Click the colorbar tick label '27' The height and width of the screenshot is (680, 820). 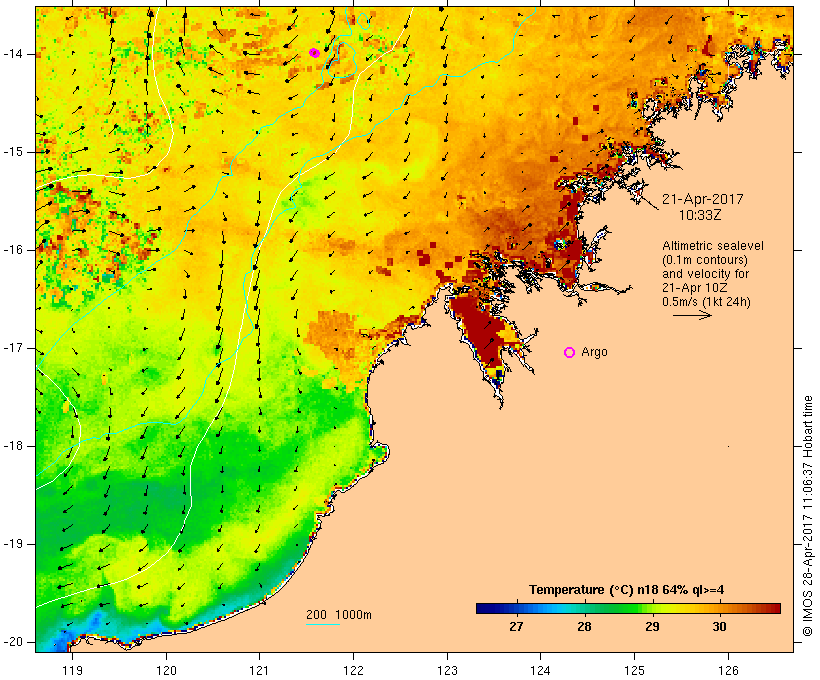516,626
